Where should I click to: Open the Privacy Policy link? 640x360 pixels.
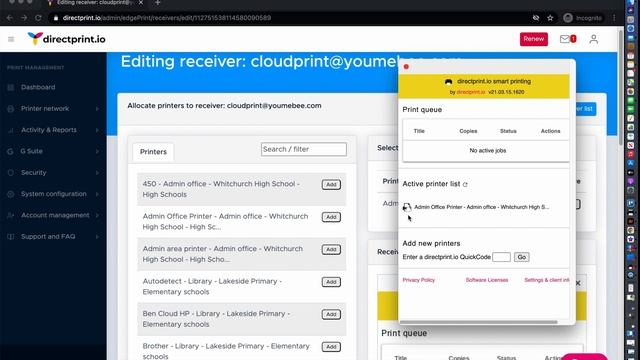coord(418,280)
